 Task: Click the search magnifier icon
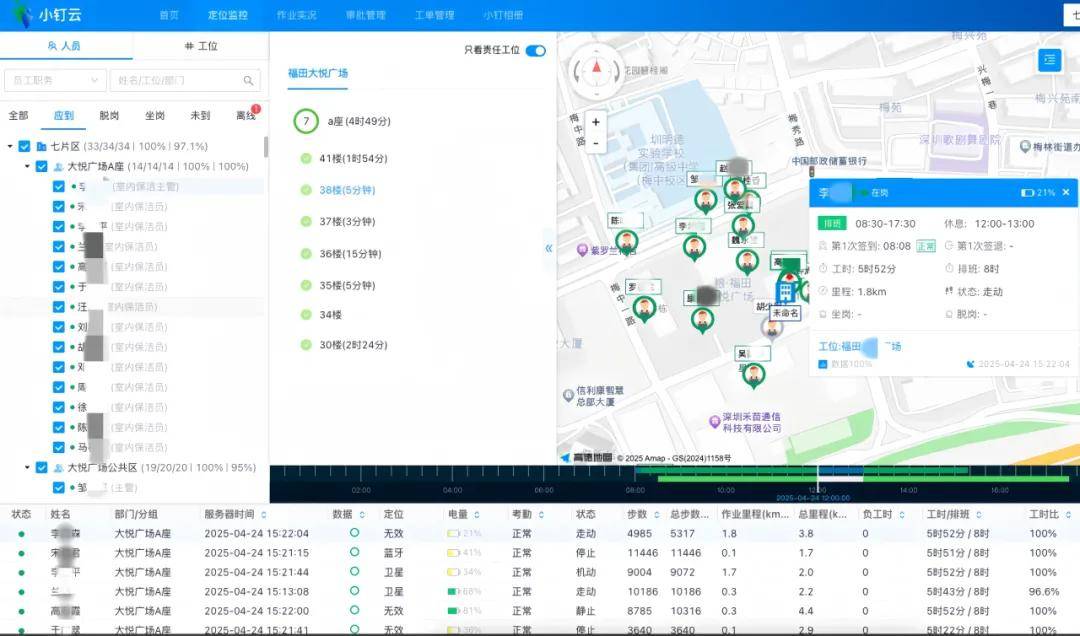248,81
